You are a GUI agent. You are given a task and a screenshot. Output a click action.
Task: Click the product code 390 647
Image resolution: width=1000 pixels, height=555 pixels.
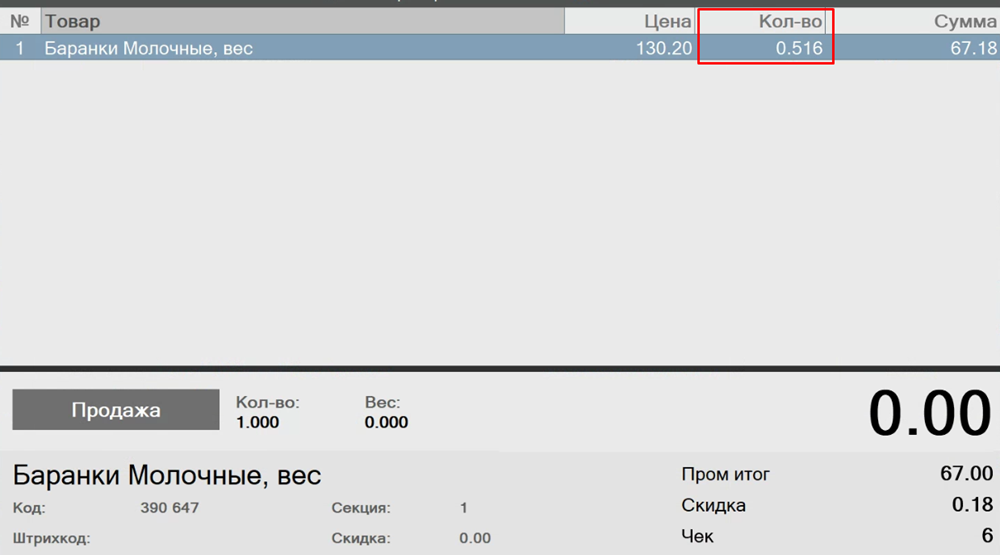click(x=170, y=508)
